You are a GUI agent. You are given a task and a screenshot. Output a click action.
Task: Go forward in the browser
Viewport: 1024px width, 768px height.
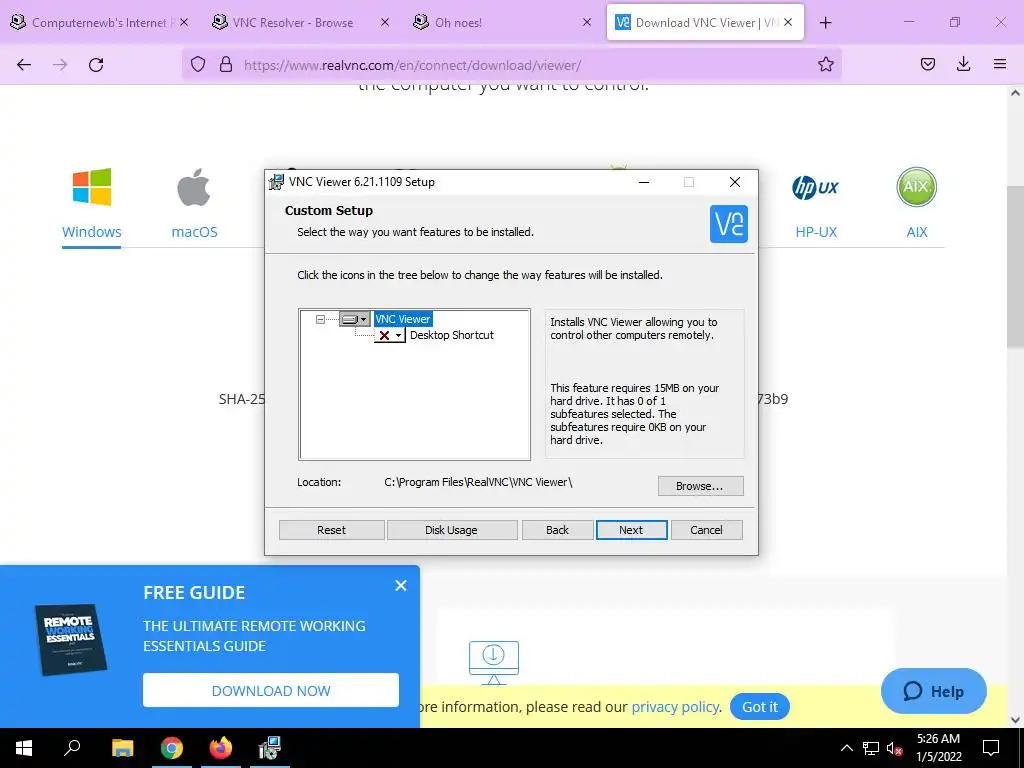60,64
